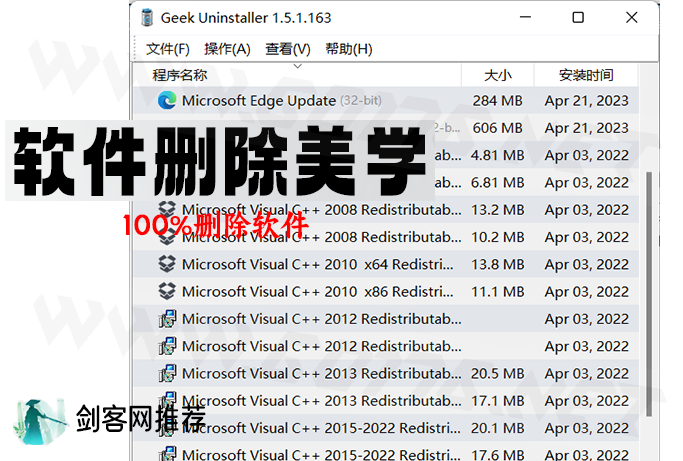Open the 查看(V) menu
This screenshot has height=461, width=683.
tap(288, 49)
